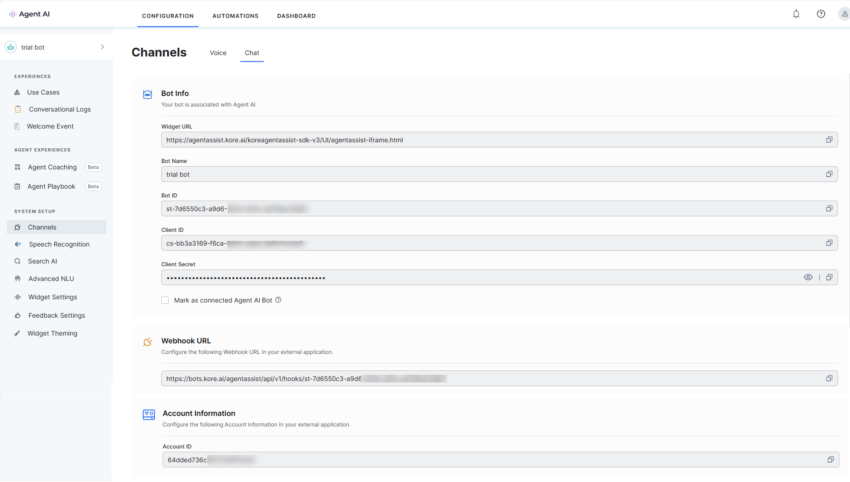Screen dimensions: 850x482
Task: Switch to the Voice tab
Action: (x=218, y=53)
